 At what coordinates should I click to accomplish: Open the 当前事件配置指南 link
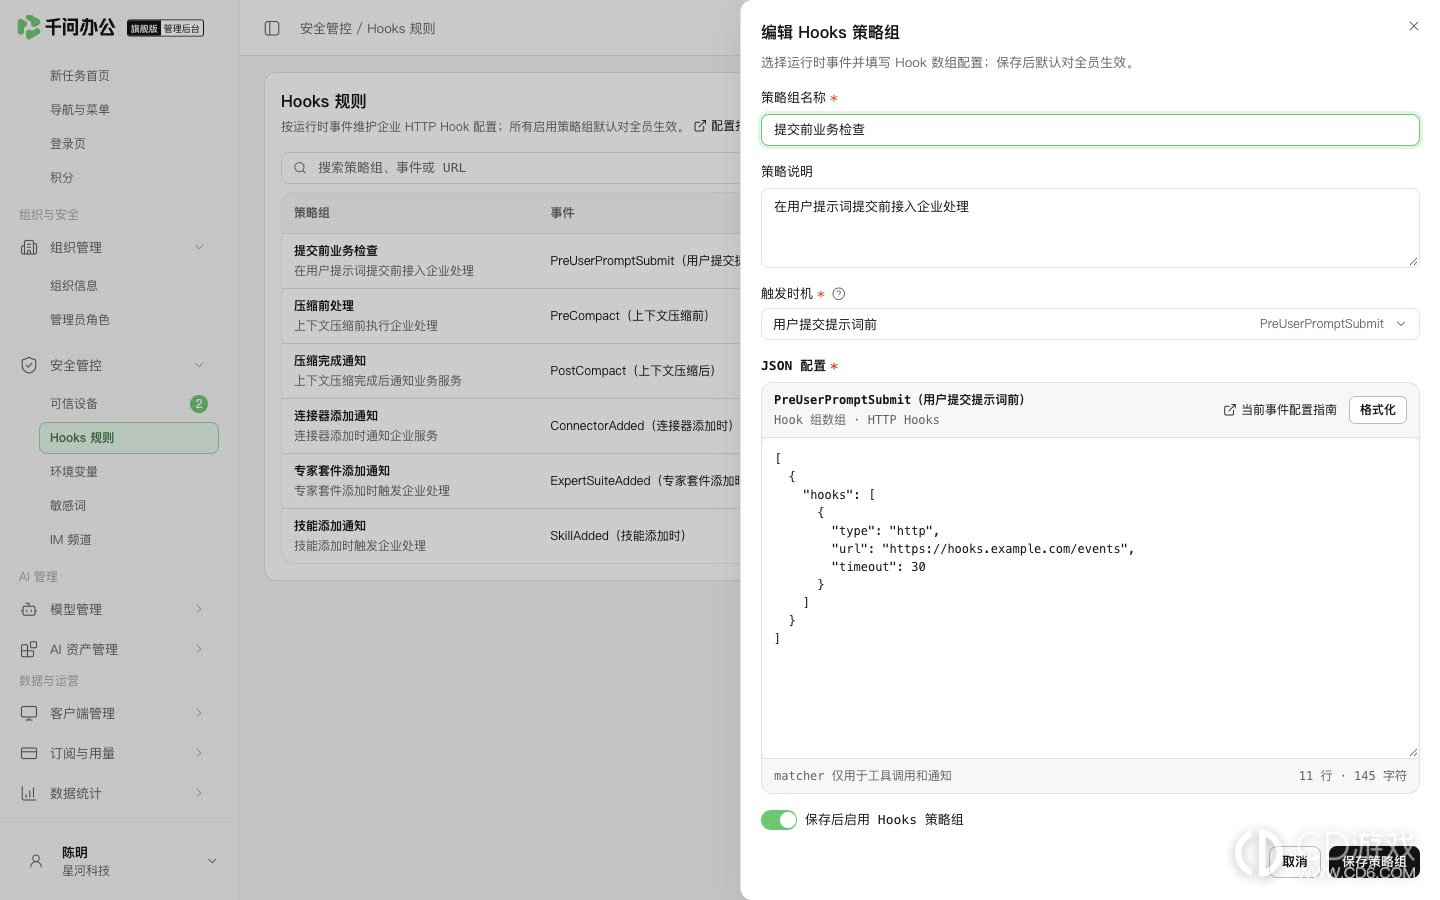coord(1280,410)
